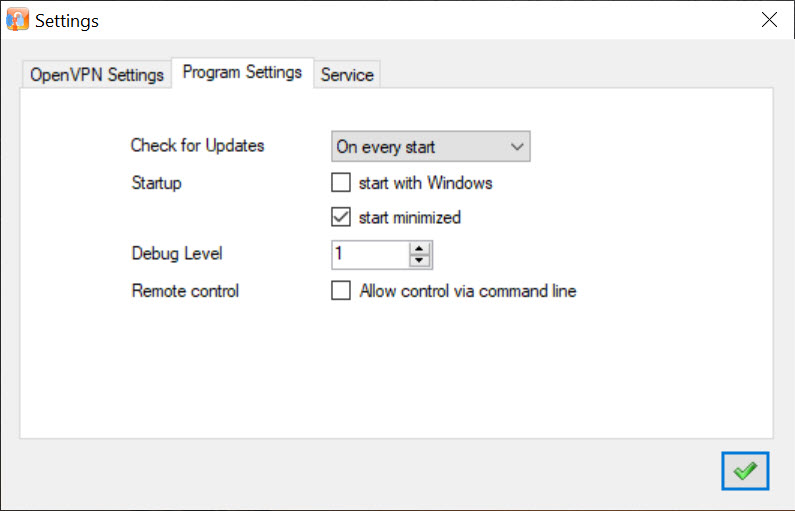
Task: Enable the start with Windows checkbox
Action: (x=341, y=182)
